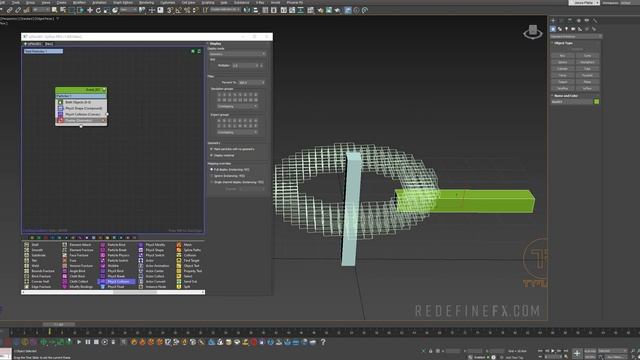Click the ViewCube in the viewport
Screen dimensions: 640x360
[x=533, y=32]
